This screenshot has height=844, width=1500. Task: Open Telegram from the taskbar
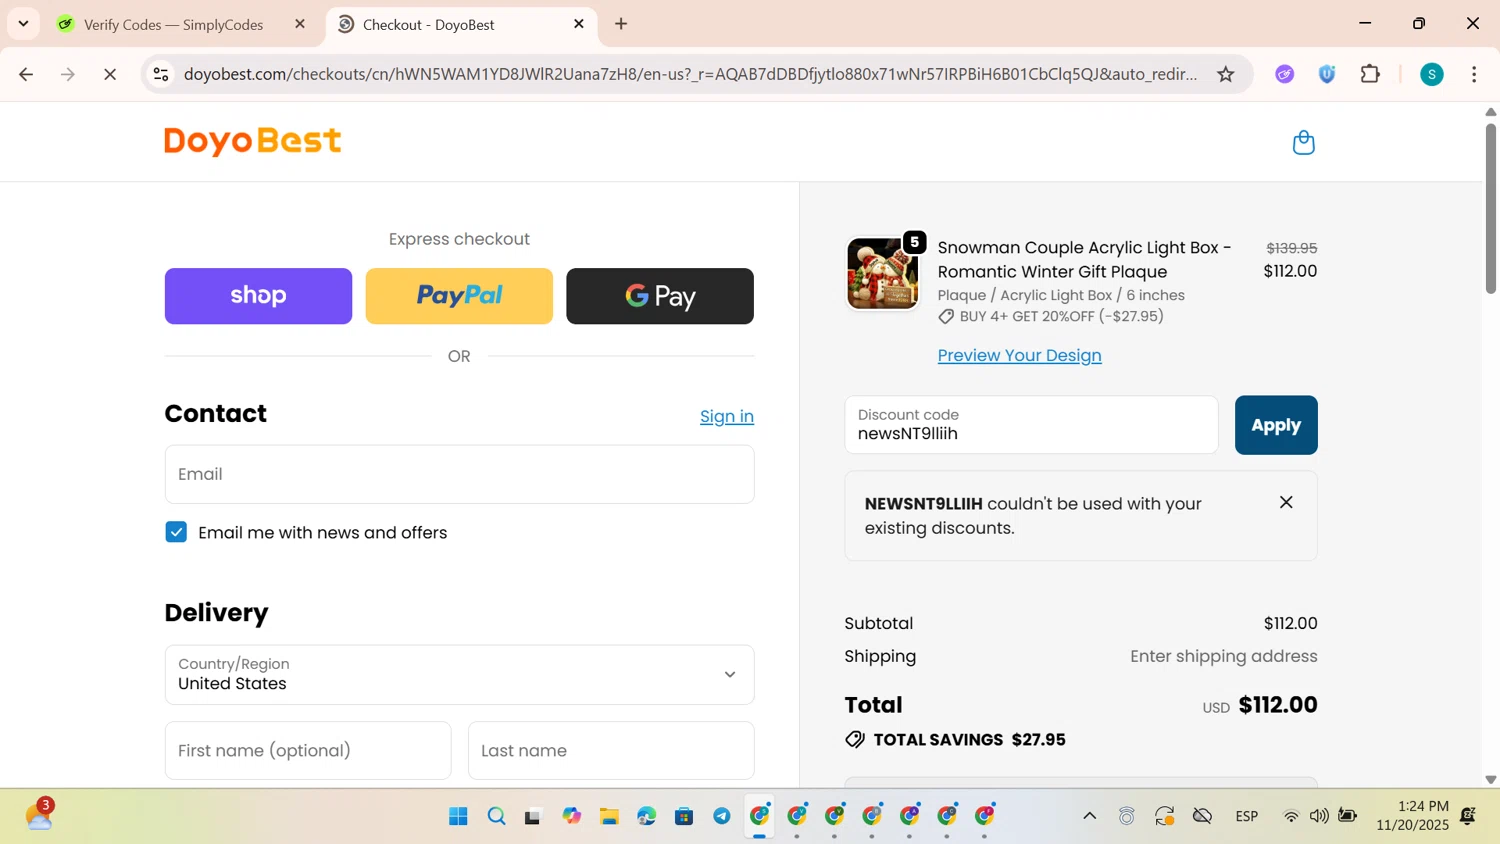[x=722, y=816]
